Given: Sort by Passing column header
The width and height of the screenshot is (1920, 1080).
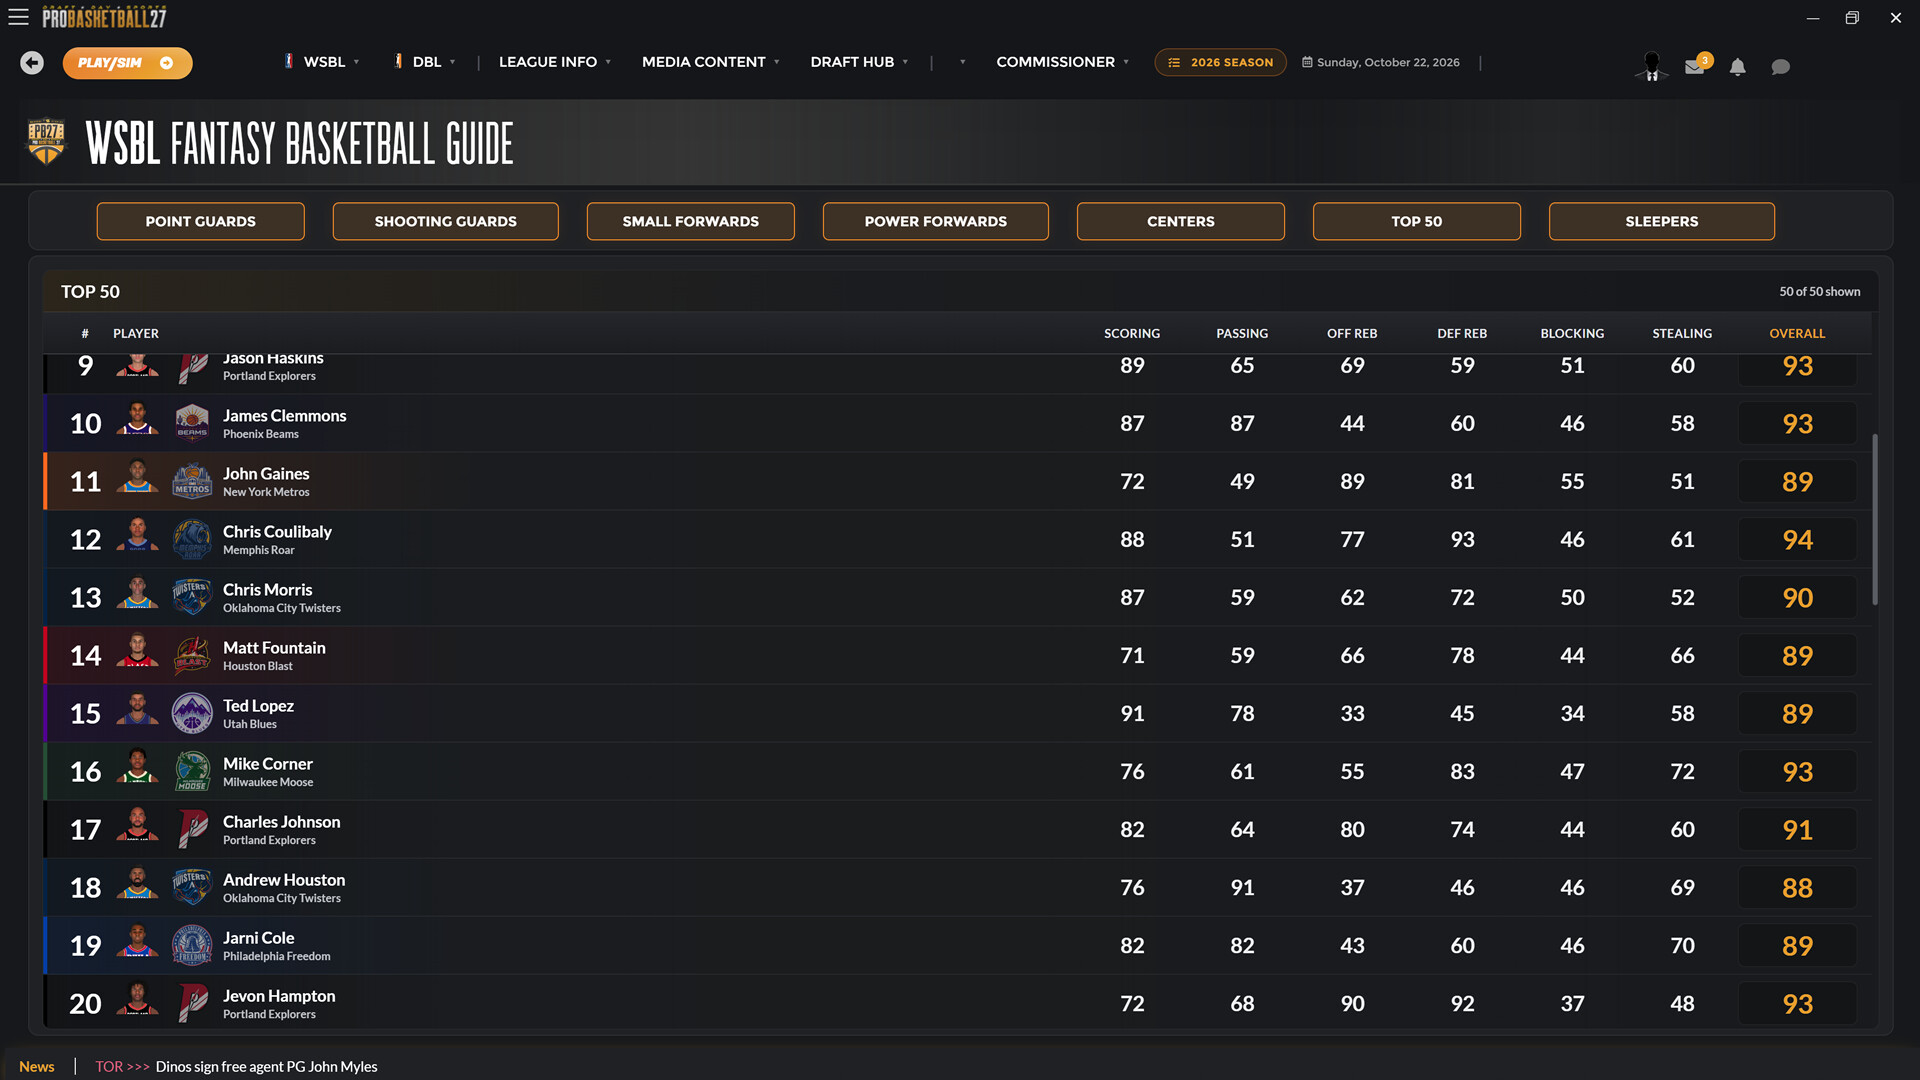Looking at the screenshot, I should (x=1242, y=333).
